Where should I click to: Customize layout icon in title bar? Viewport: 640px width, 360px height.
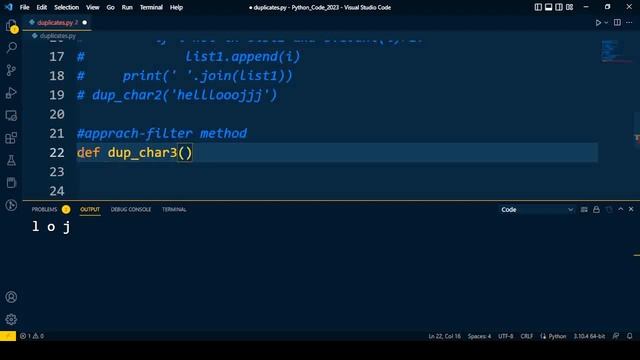(x=569, y=7)
